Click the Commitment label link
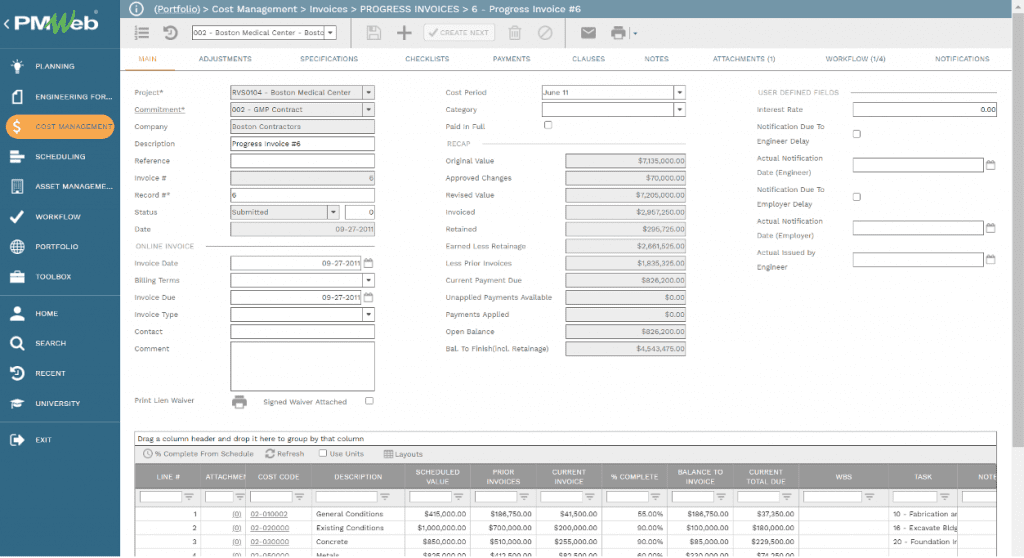Viewport: 1024px width, 558px height. coord(159,110)
